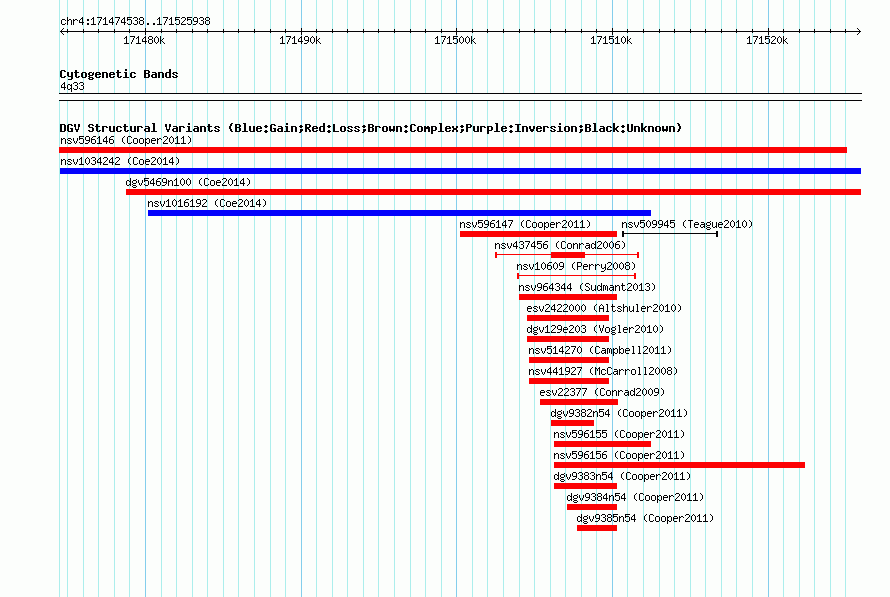Image resolution: width=890 pixels, height=597 pixels.
Task: Click the ruler's left arrowhead
Action: click(x=62, y=32)
